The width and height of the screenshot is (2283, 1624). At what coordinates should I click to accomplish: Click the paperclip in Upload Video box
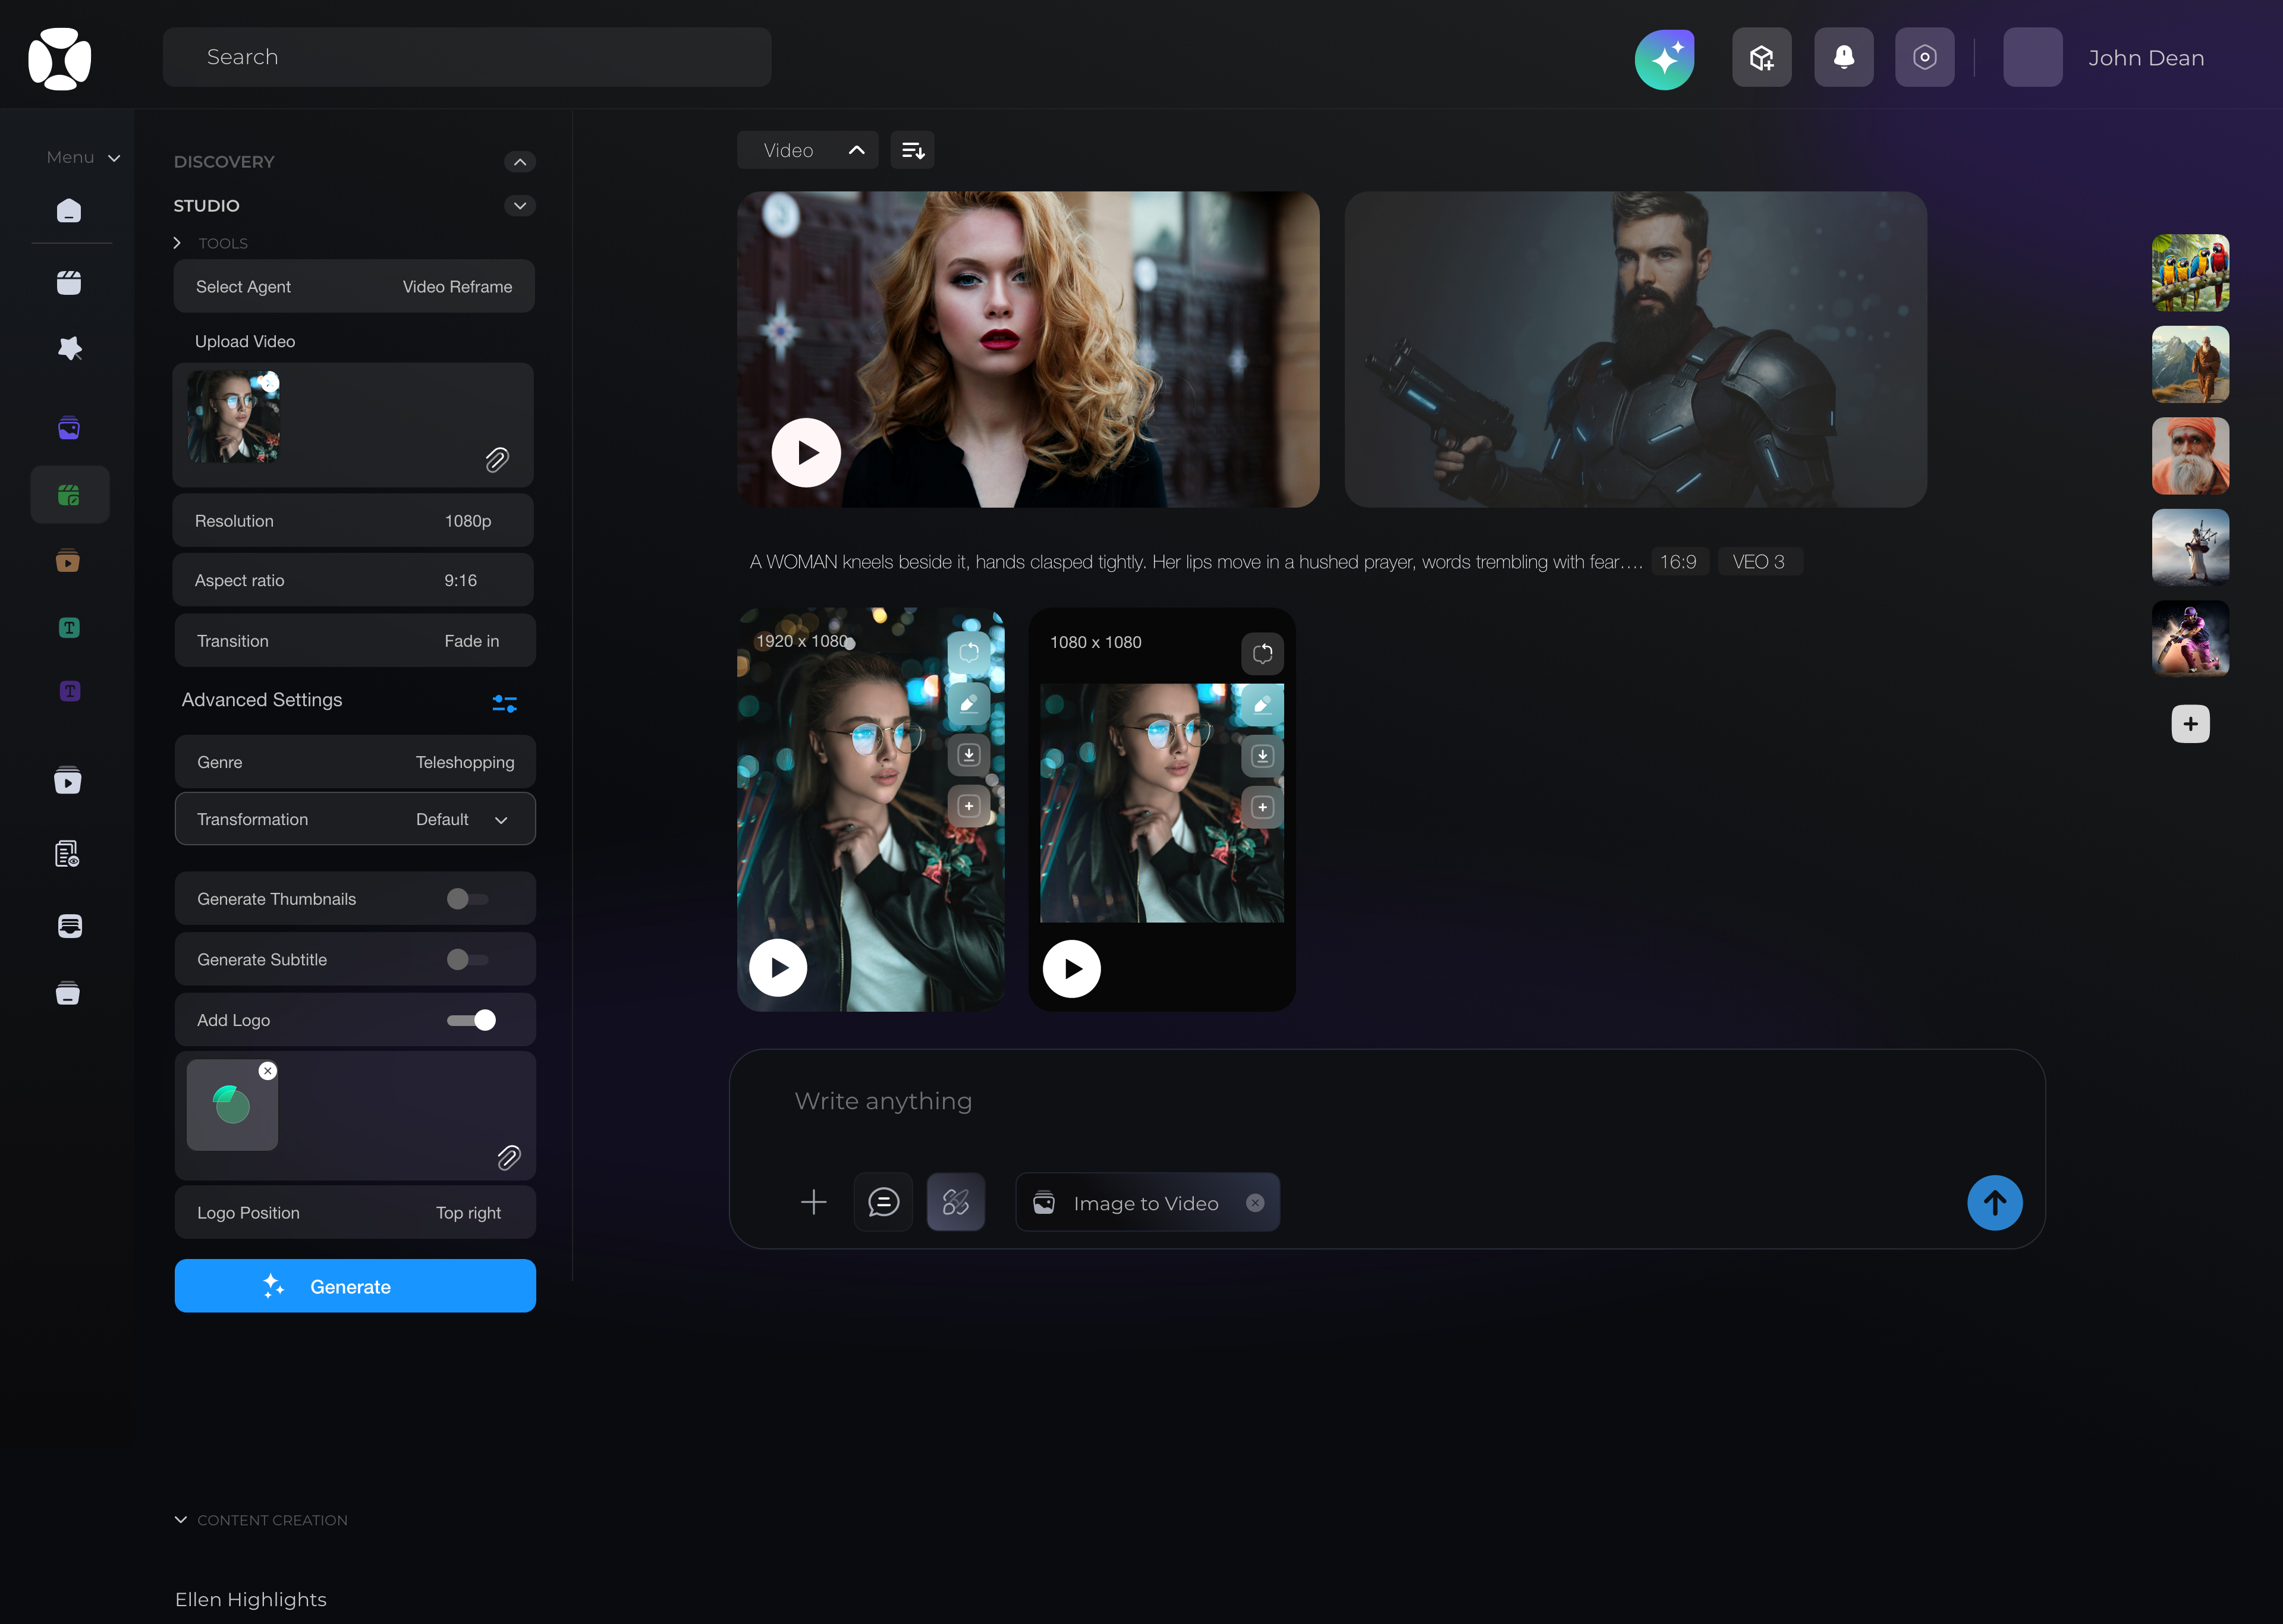click(497, 459)
